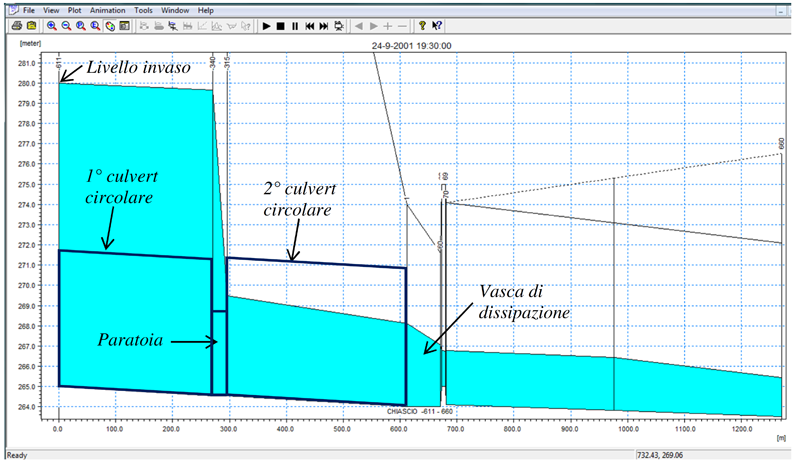This screenshot has height=461, width=800.
Task: Click the multicolored palette toolbar icon
Action: pos(110,25)
